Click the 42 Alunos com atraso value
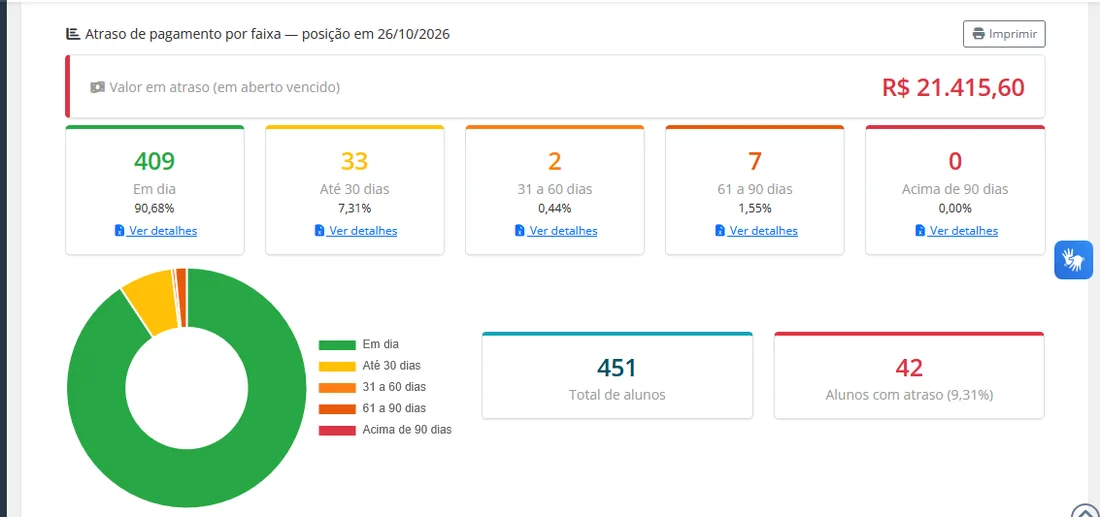1100x517 pixels. coord(909,368)
